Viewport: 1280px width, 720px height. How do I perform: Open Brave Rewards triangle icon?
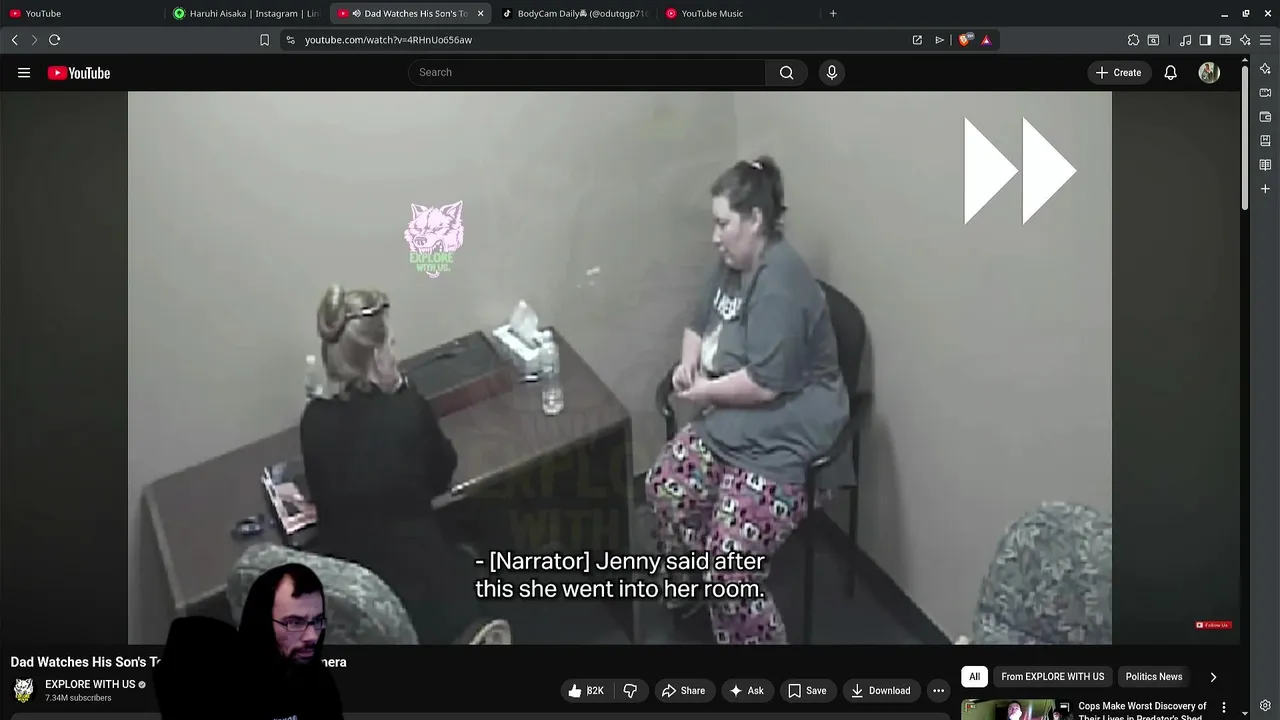point(986,40)
